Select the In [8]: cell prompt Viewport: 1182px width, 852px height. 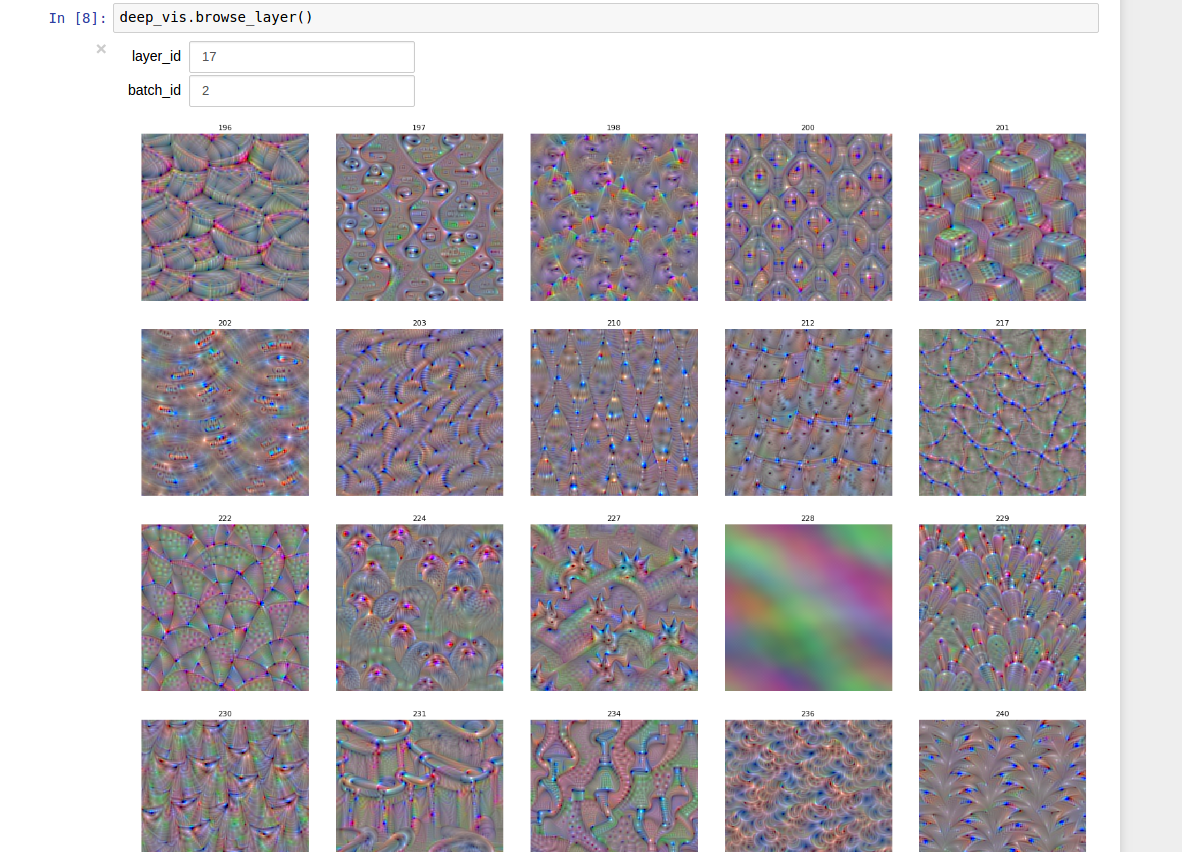[x=77, y=18]
